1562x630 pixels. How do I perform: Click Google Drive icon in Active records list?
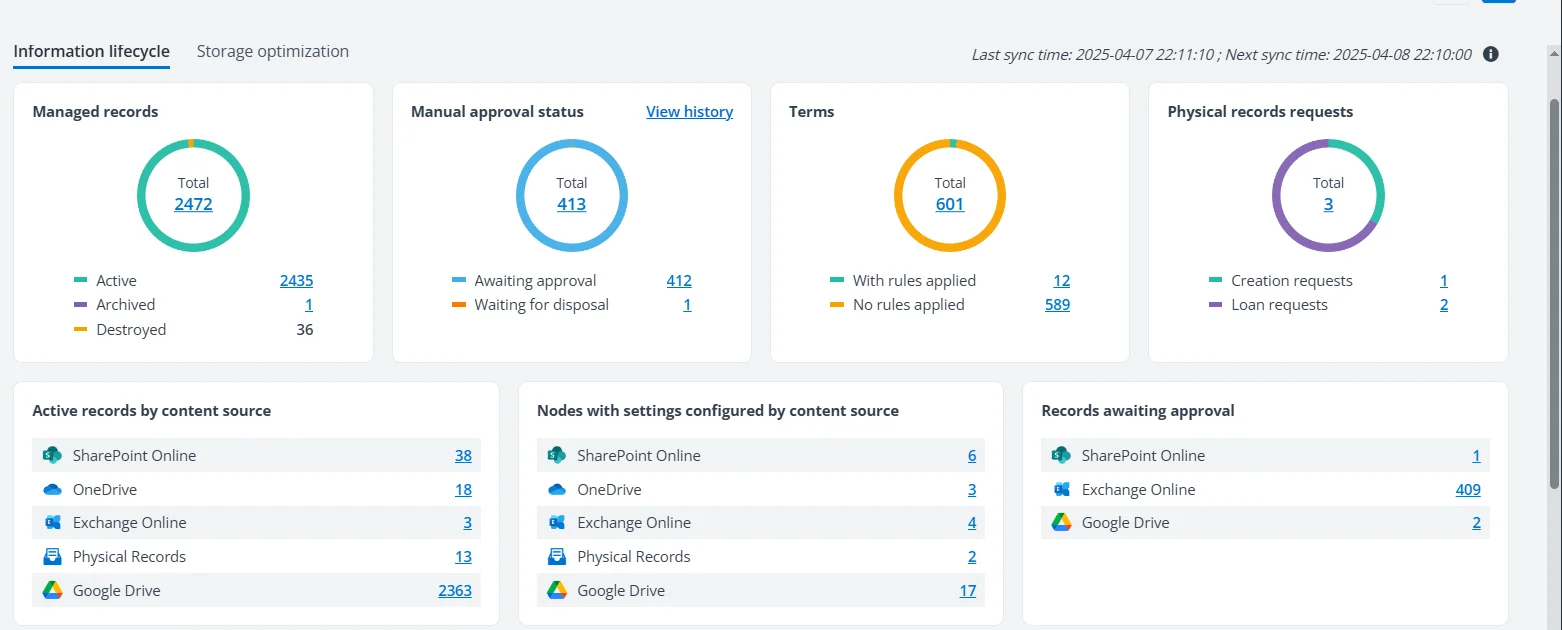tap(53, 591)
